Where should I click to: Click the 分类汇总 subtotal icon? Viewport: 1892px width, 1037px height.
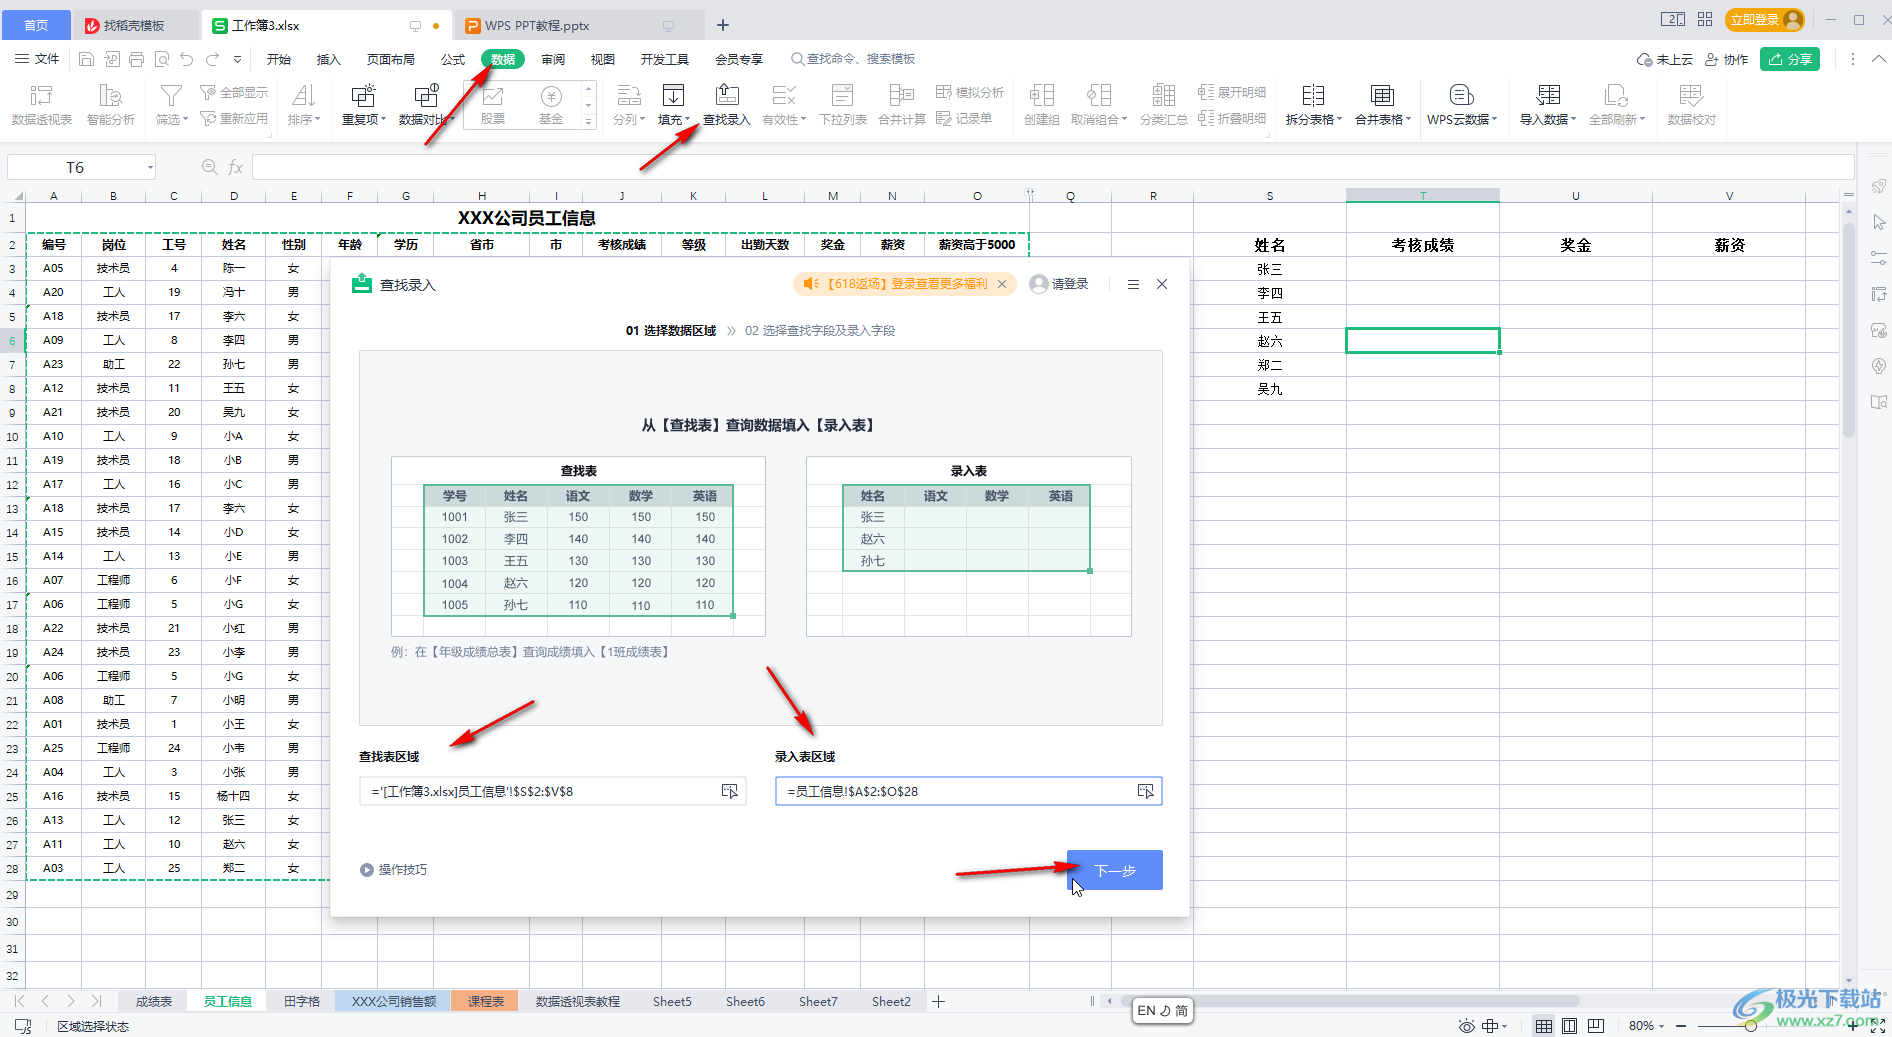[1163, 105]
